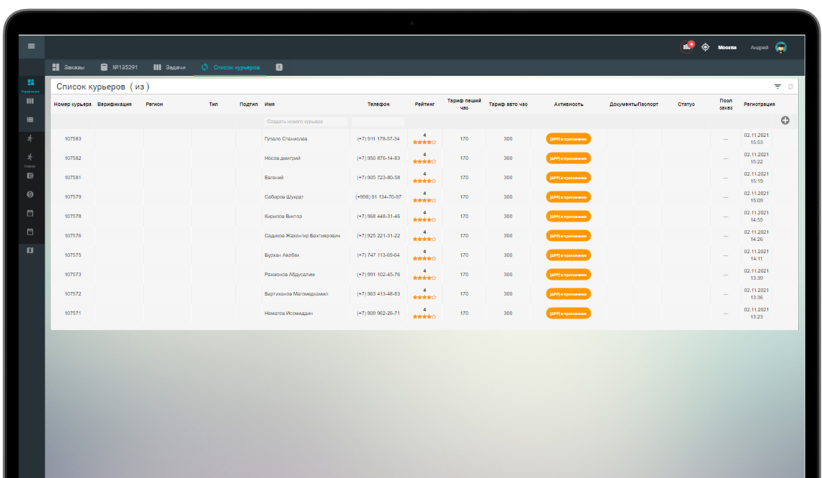Click the Телефон column header
The height and width of the screenshot is (478, 822).
coord(378,104)
